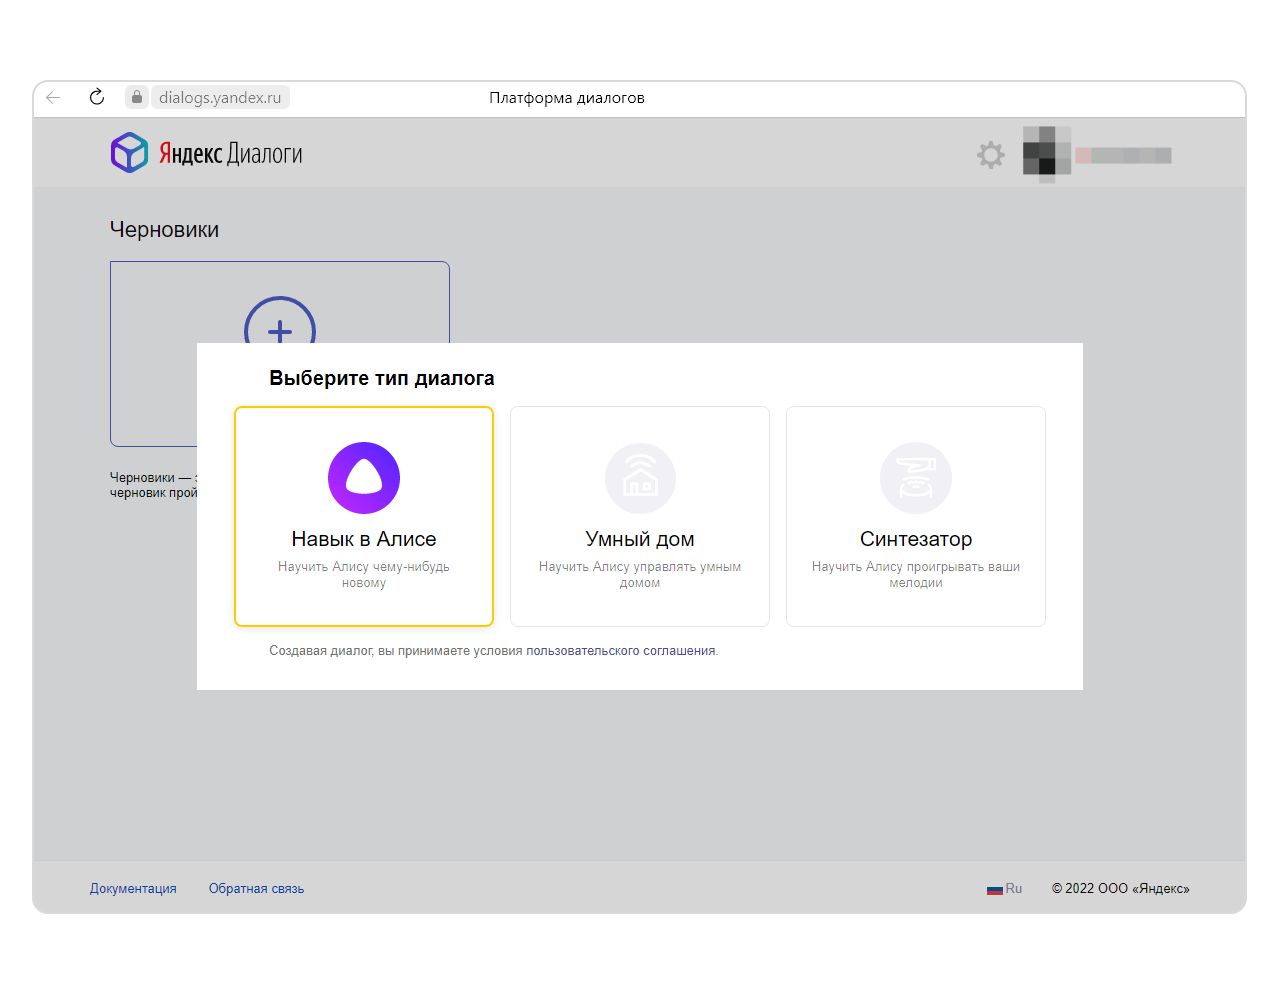This screenshot has width=1279, height=994.
Task: Click the smart home icon
Action: (x=640, y=478)
